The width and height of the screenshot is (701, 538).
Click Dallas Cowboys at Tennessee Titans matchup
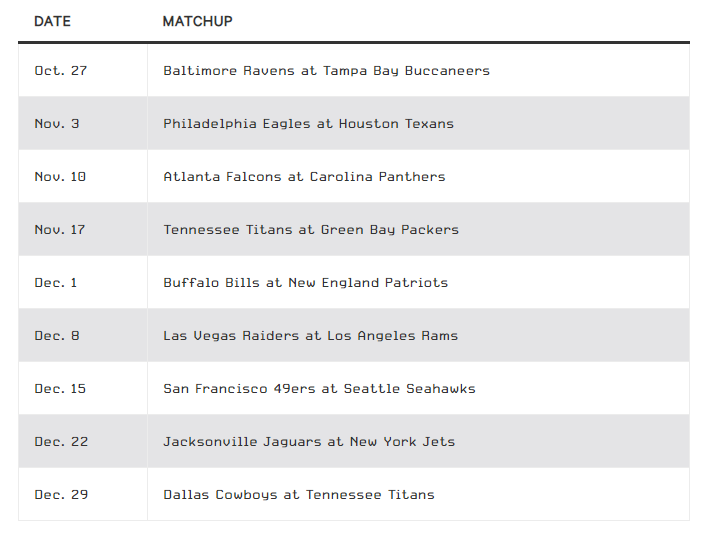(x=299, y=495)
